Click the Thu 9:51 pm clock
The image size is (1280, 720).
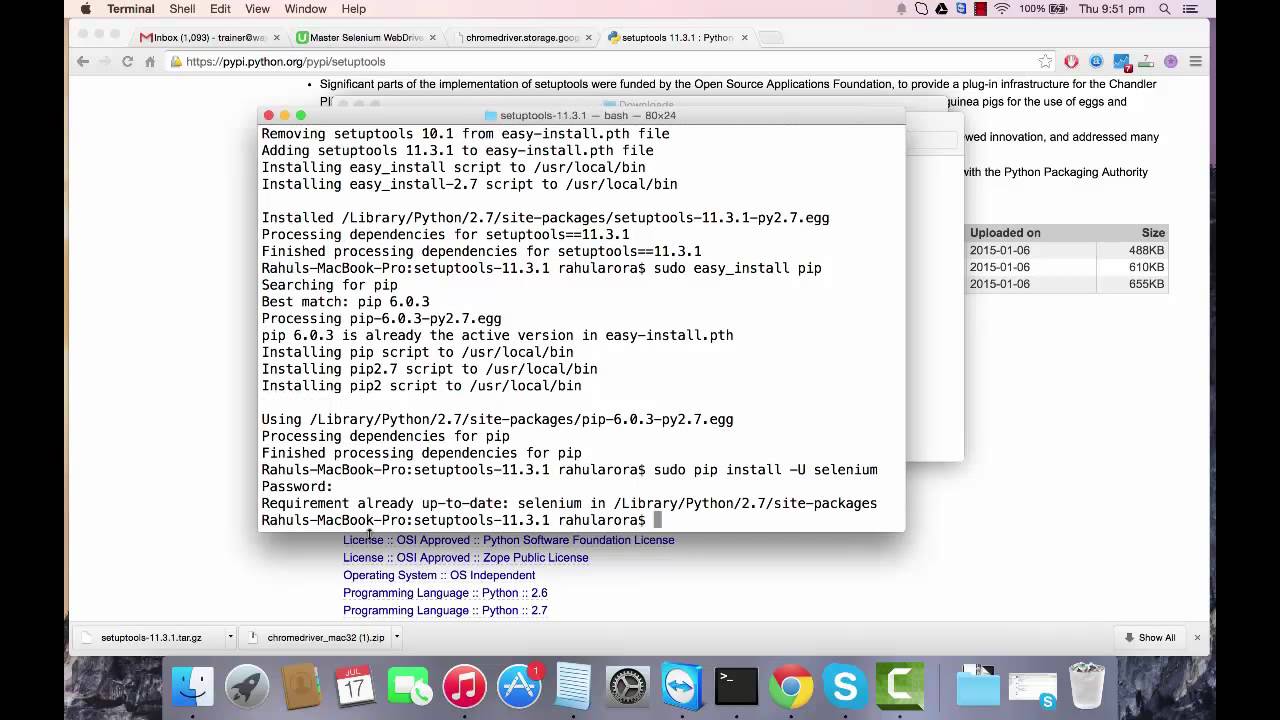(x=1112, y=9)
